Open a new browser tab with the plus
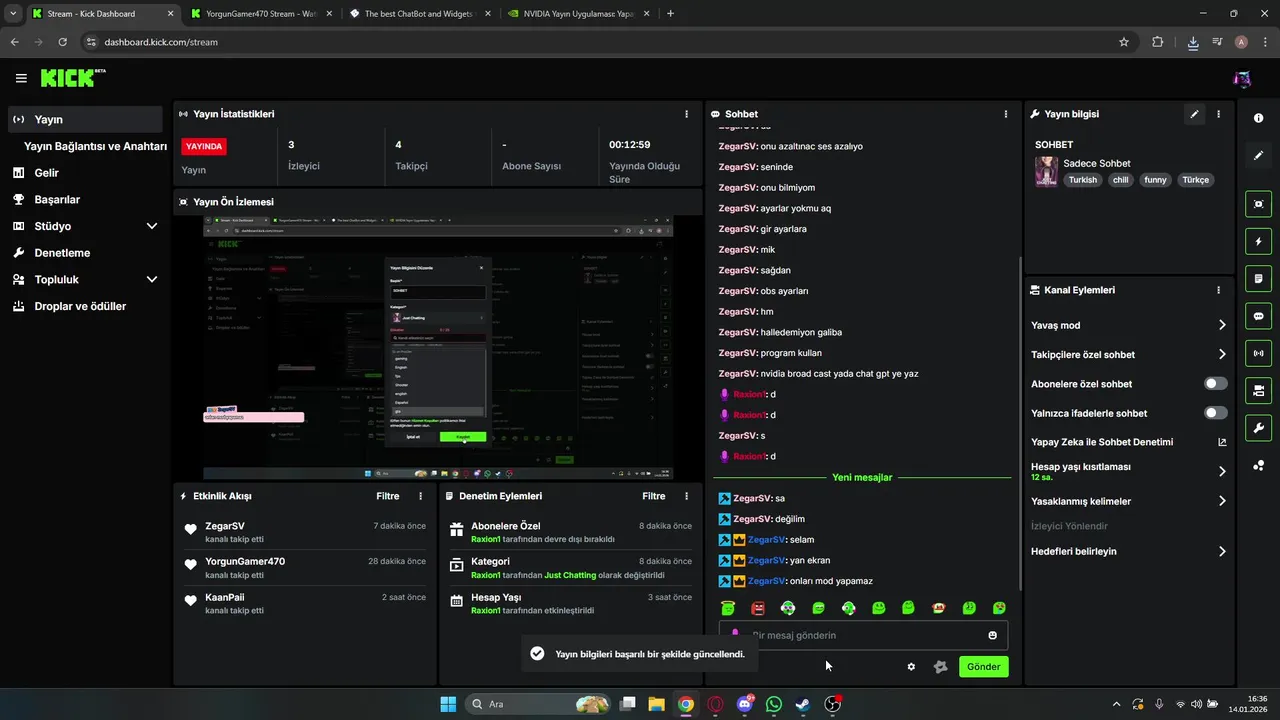 670,14
